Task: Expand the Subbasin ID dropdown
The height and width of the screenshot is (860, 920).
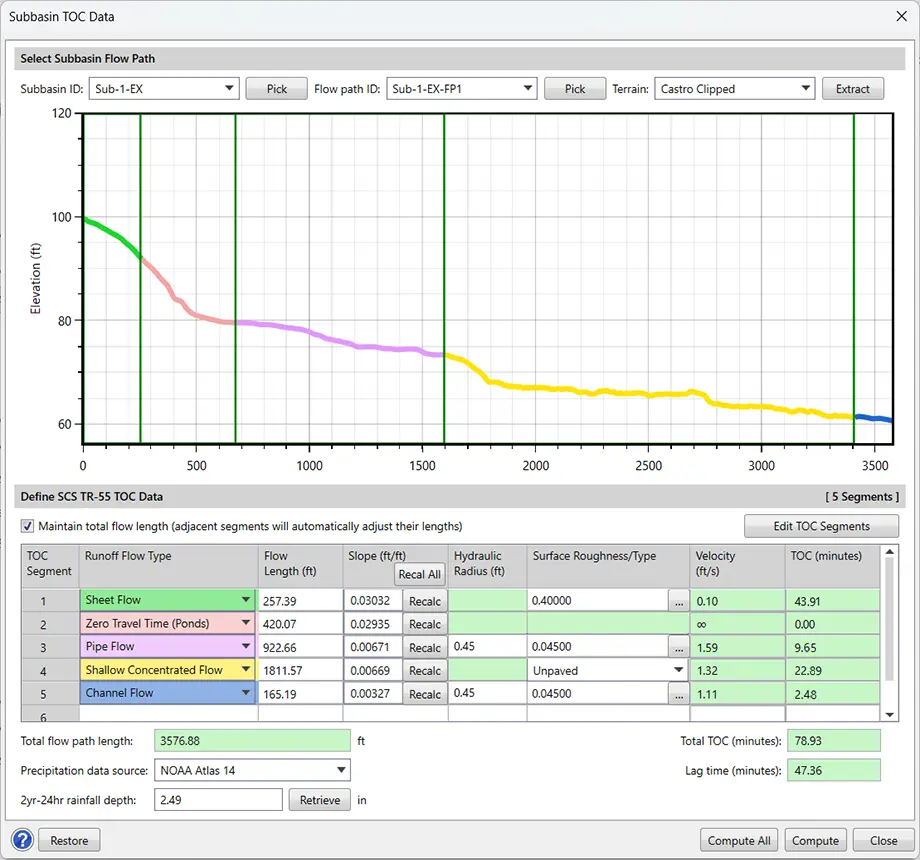Action: [x=229, y=89]
